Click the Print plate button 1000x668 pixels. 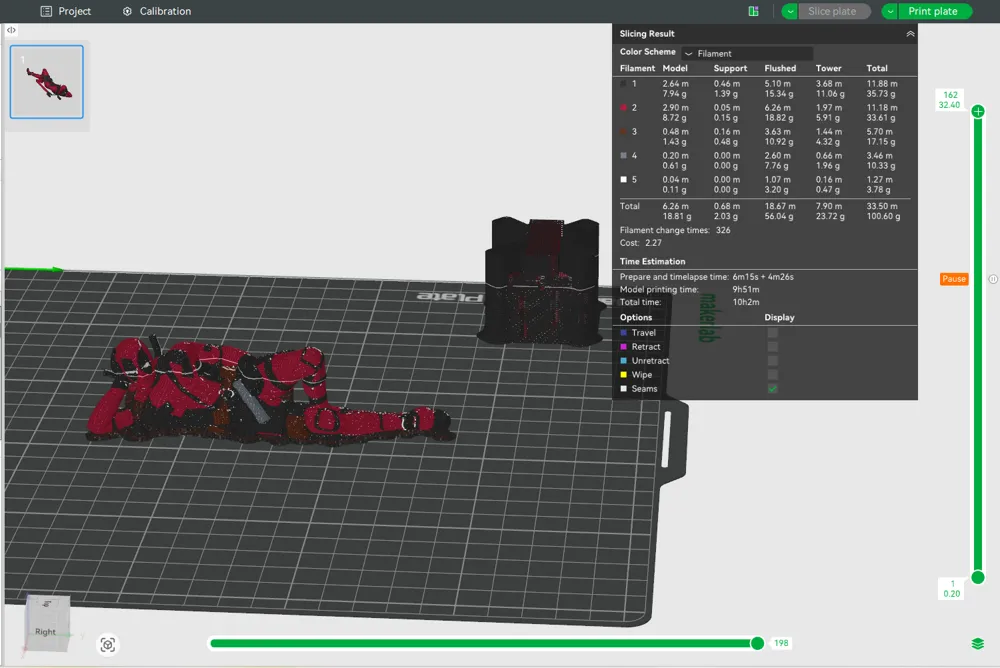point(934,11)
